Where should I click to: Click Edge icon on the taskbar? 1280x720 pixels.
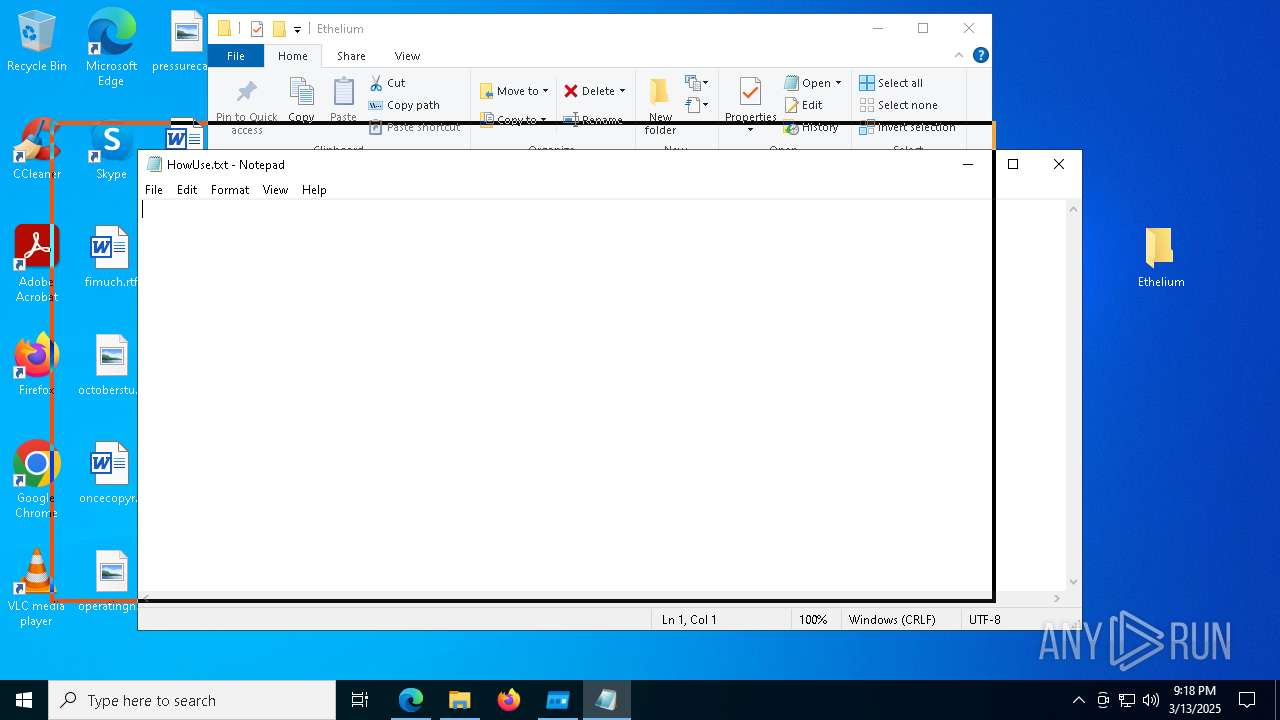click(x=411, y=700)
